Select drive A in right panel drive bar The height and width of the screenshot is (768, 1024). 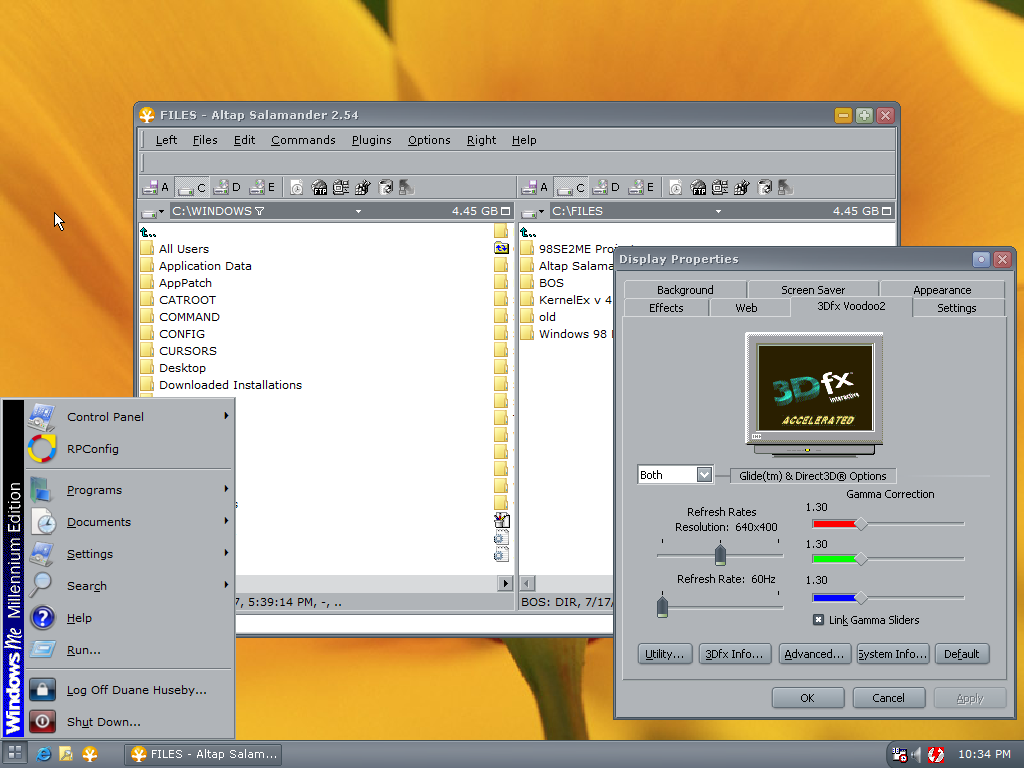pyautogui.click(x=536, y=188)
